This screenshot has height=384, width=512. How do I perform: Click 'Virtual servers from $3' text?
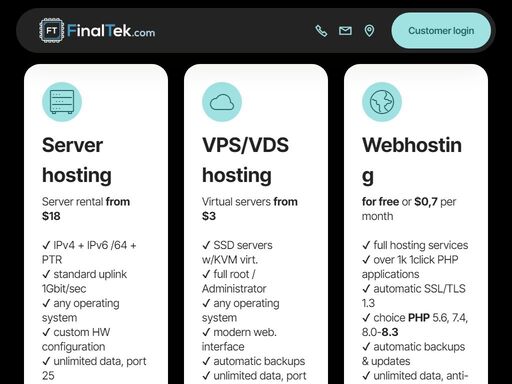click(250, 209)
